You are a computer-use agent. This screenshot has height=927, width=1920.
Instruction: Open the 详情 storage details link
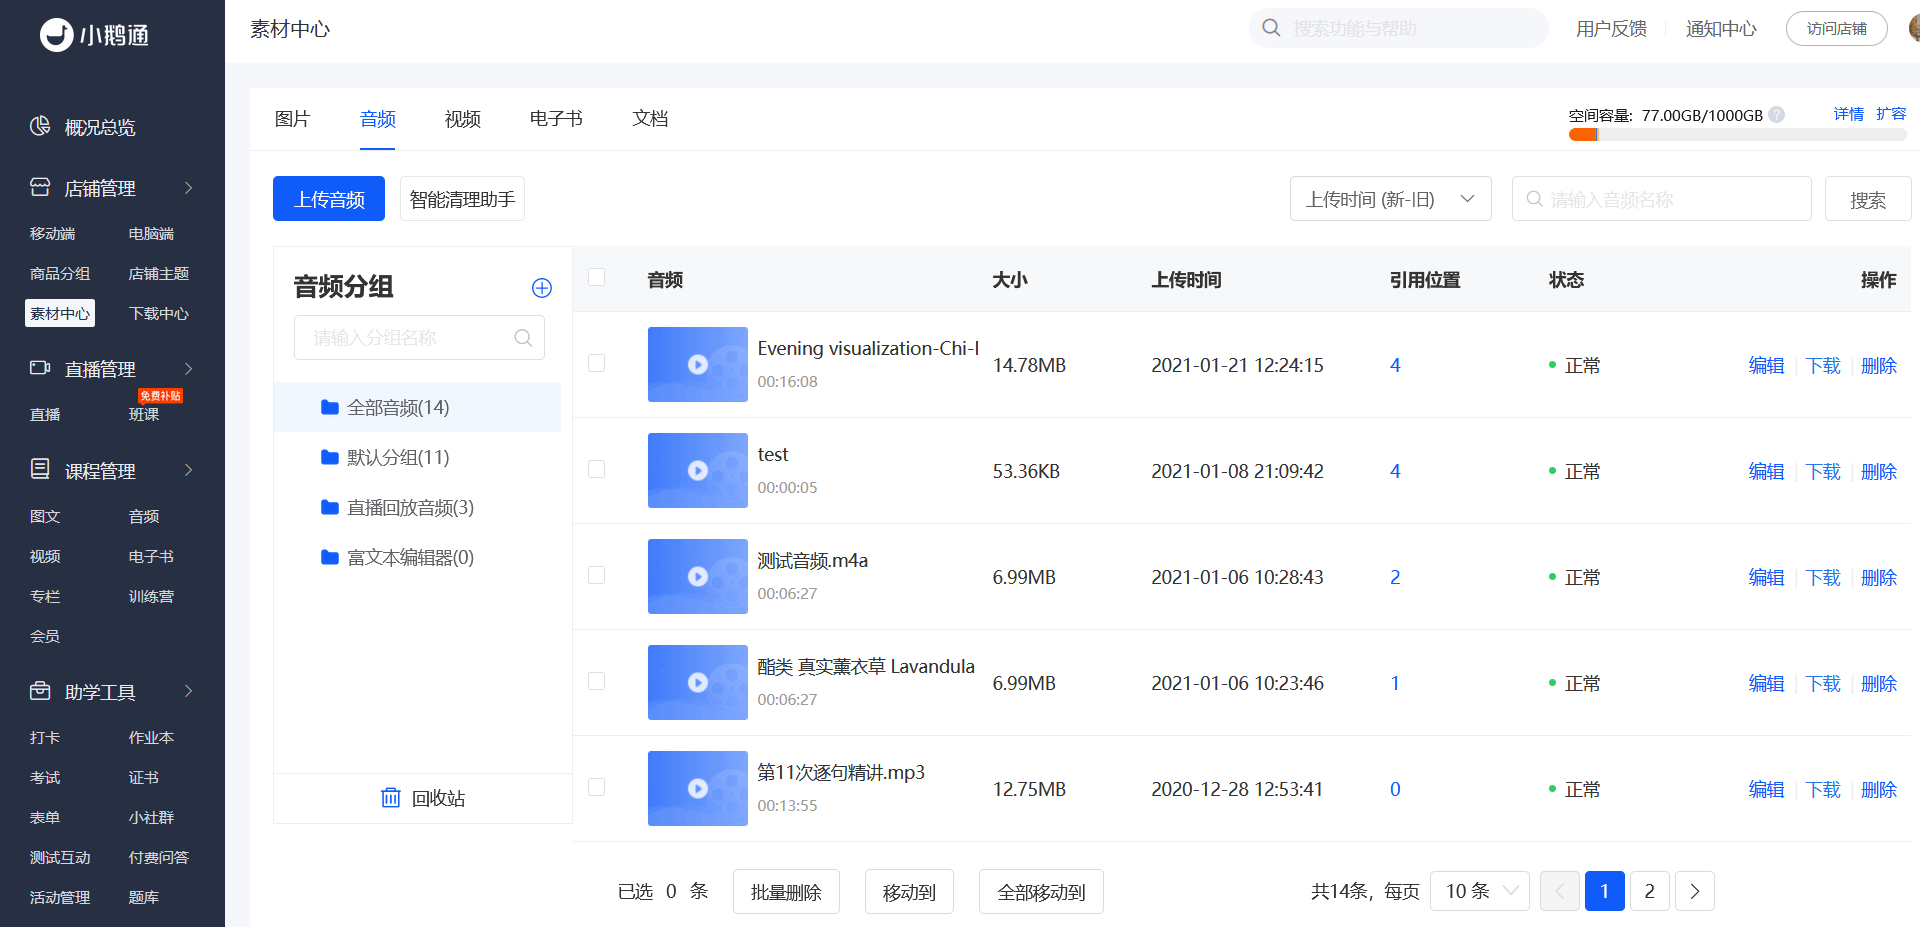coord(1849,114)
